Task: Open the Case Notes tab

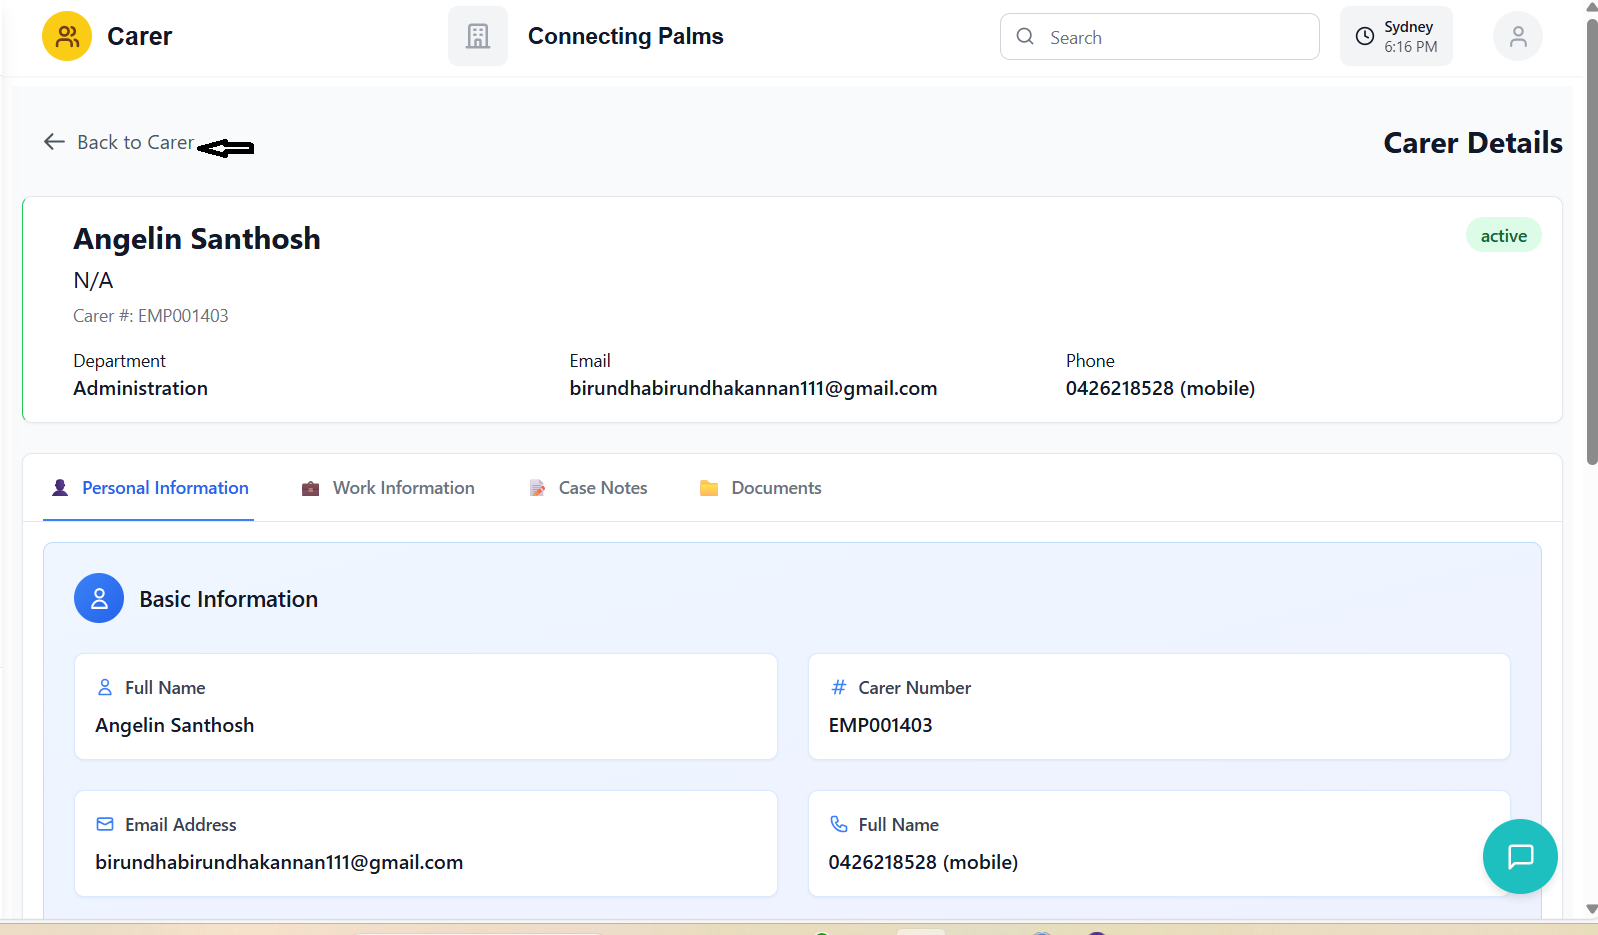Action: click(588, 488)
